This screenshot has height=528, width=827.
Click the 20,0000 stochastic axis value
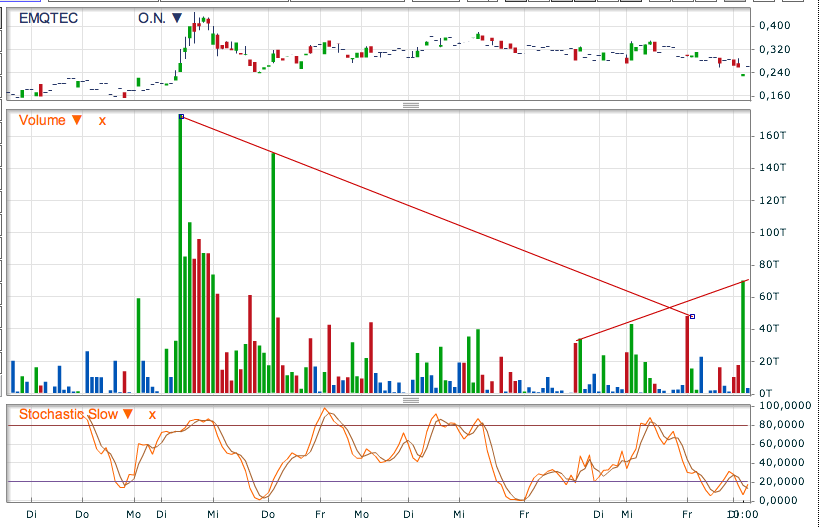[x=782, y=482]
